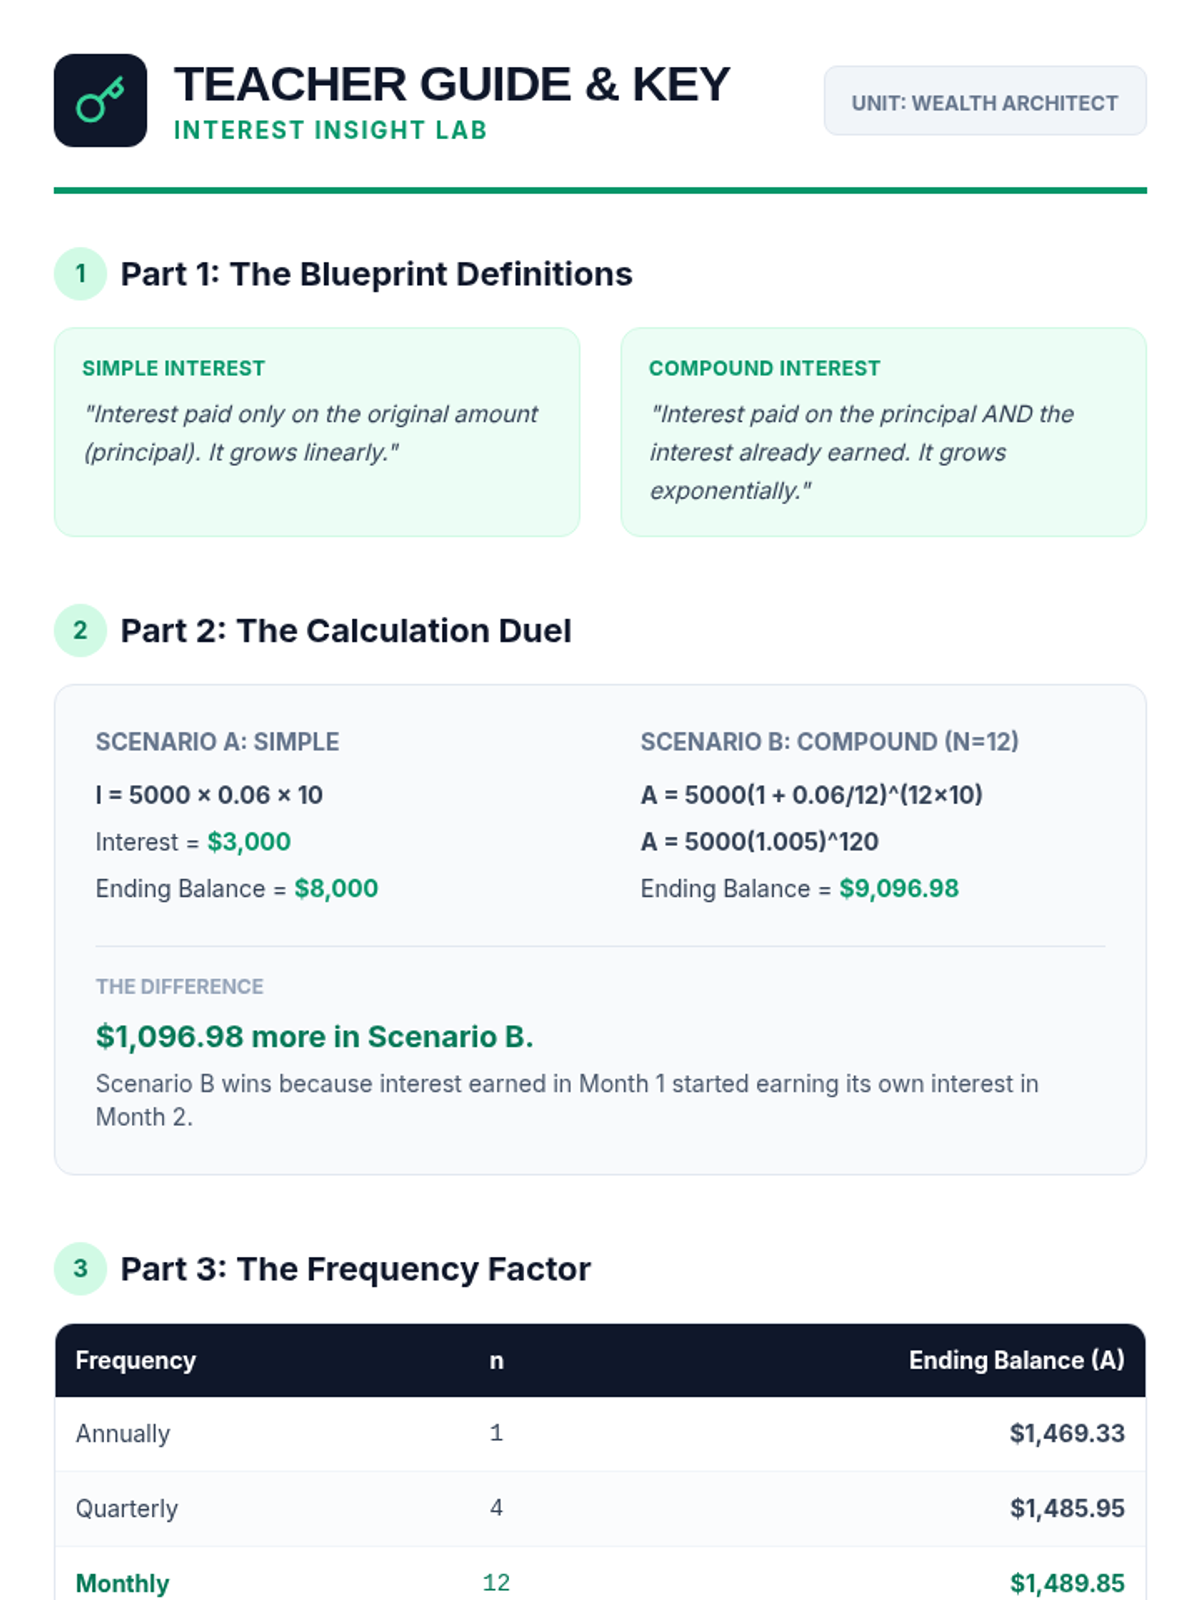Click the Interest Insight Lab subtitle

[330, 130]
